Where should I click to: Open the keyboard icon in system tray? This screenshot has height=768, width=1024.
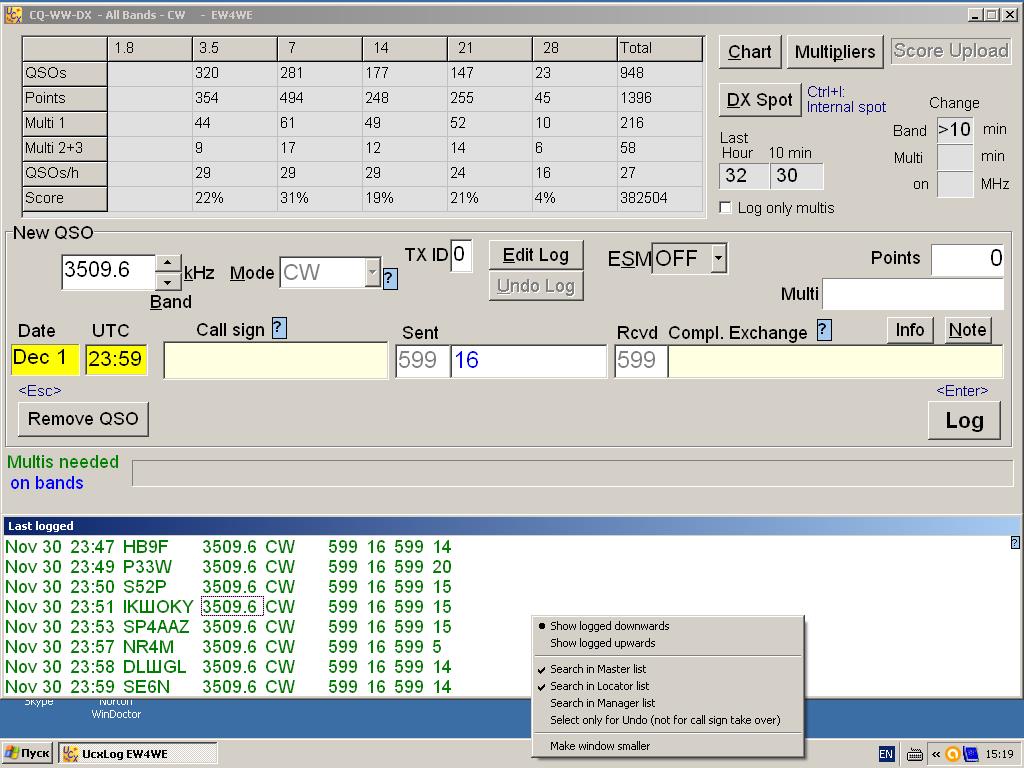[x=914, y=755]
